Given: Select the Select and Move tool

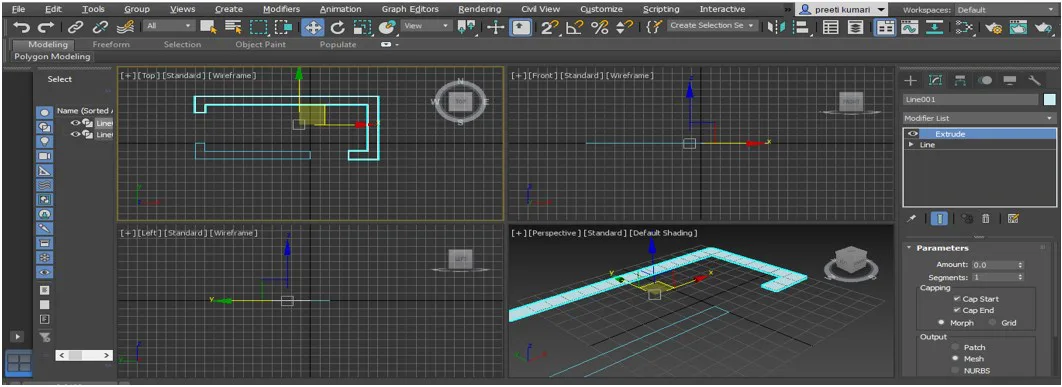Looking at the screenshot, I should (x=313, y=27).
